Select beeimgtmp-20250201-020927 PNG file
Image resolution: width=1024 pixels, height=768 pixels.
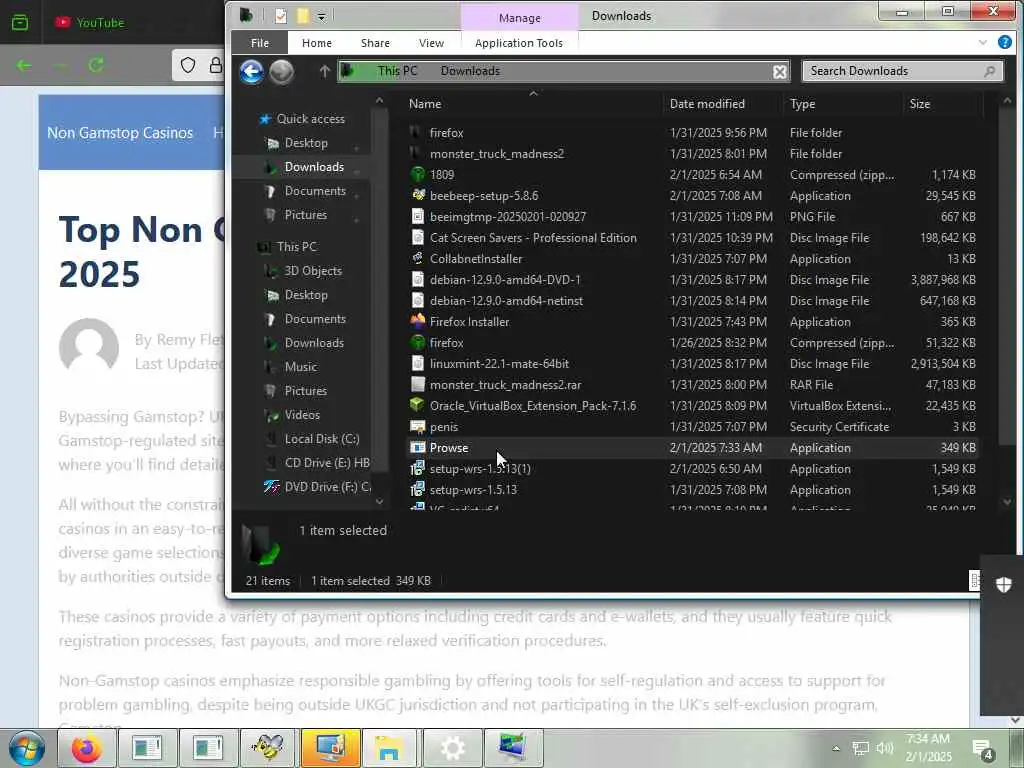coord(507,217)
